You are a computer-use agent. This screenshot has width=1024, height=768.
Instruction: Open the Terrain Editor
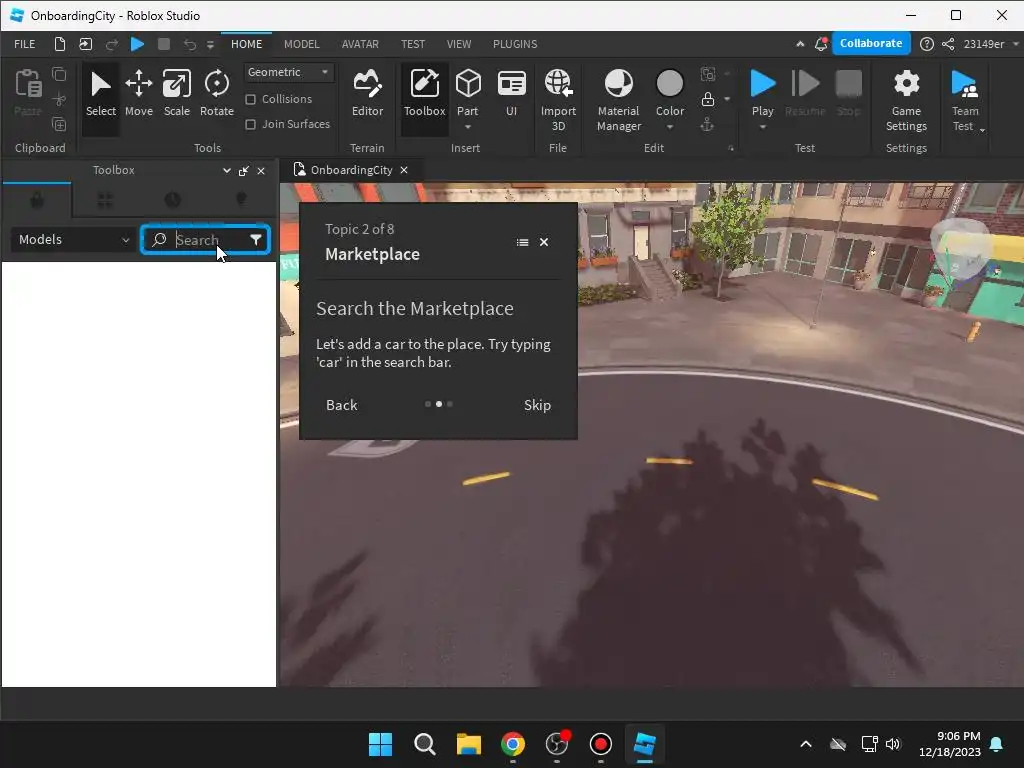point(367,95)
